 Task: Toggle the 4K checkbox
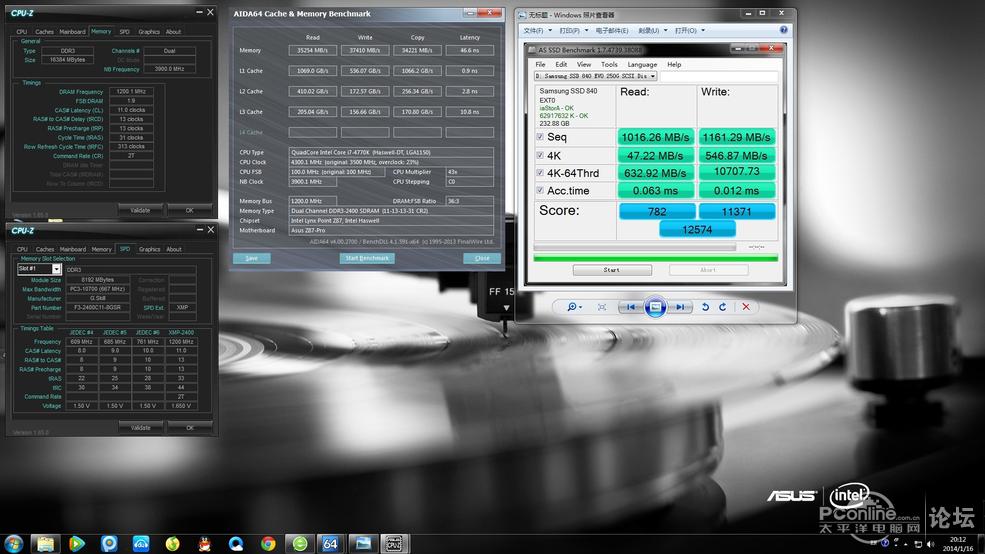(540, 155)
